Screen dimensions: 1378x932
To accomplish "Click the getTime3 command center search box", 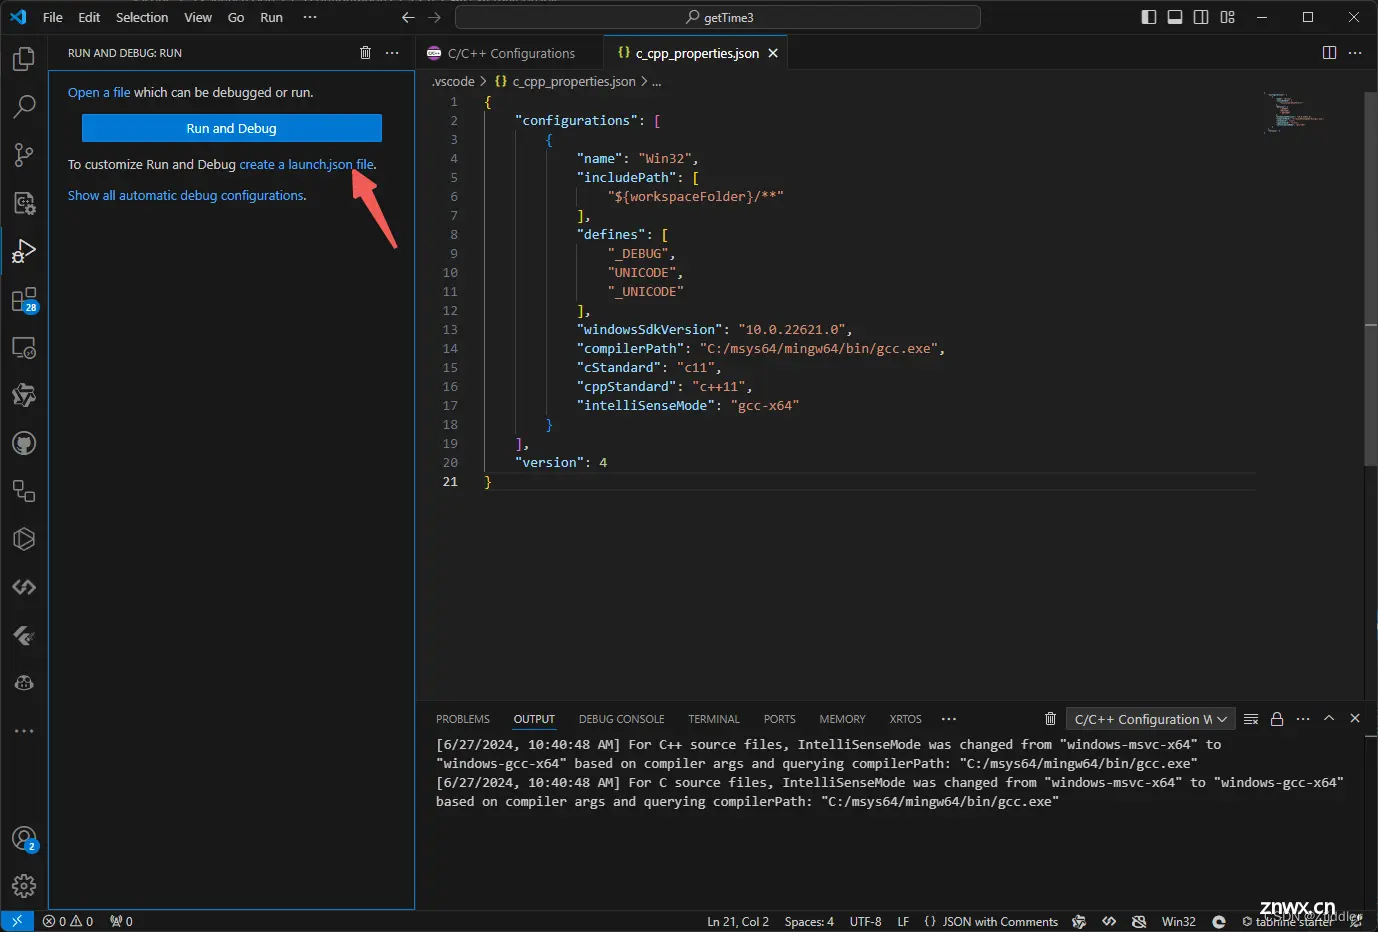I will pyautogui.click(x=718, y=17).
